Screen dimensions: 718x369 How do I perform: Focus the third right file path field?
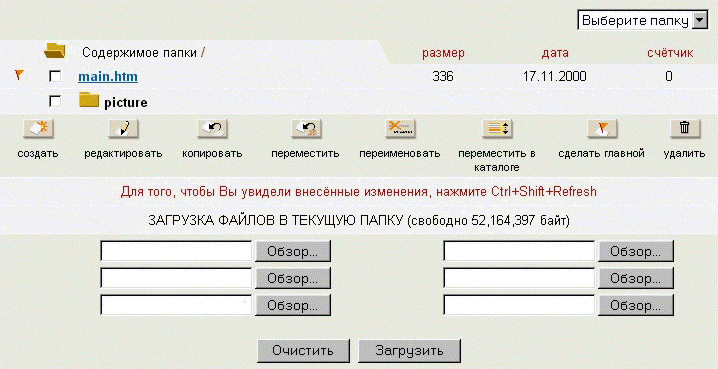(519, 305)
